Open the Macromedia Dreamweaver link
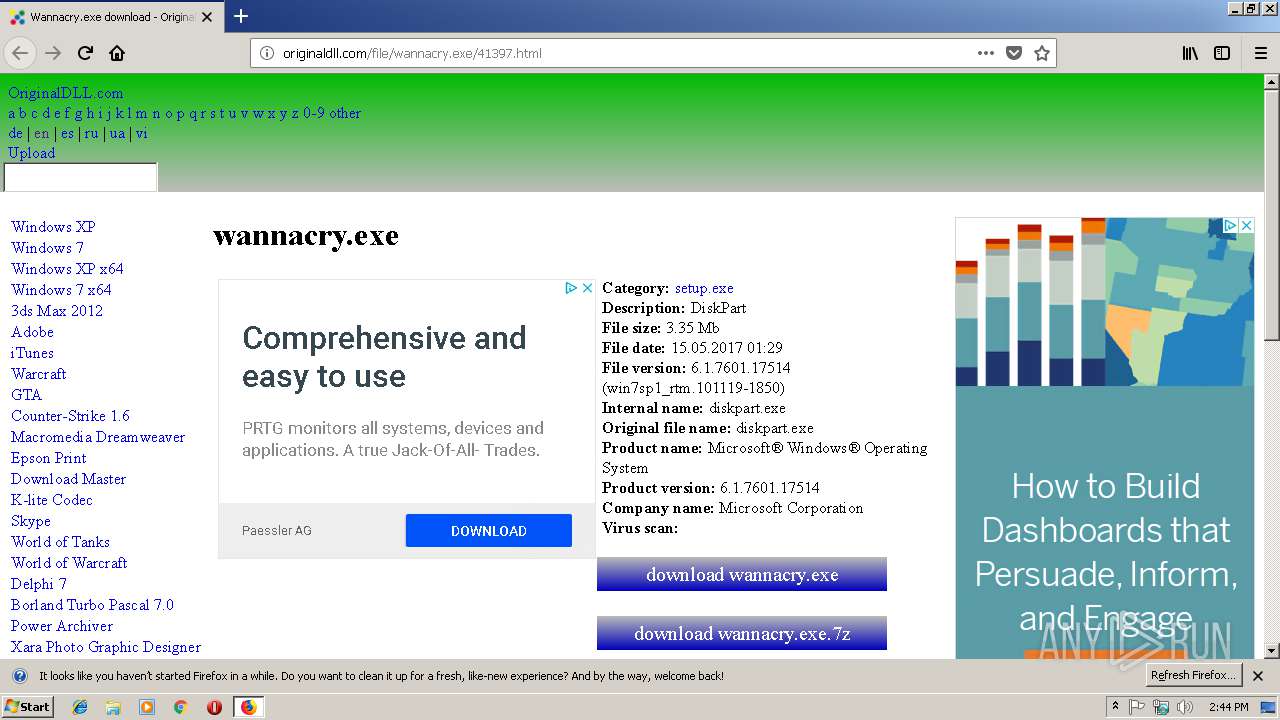This screenshot has height=720, width=1280. [x=98, y=437]
